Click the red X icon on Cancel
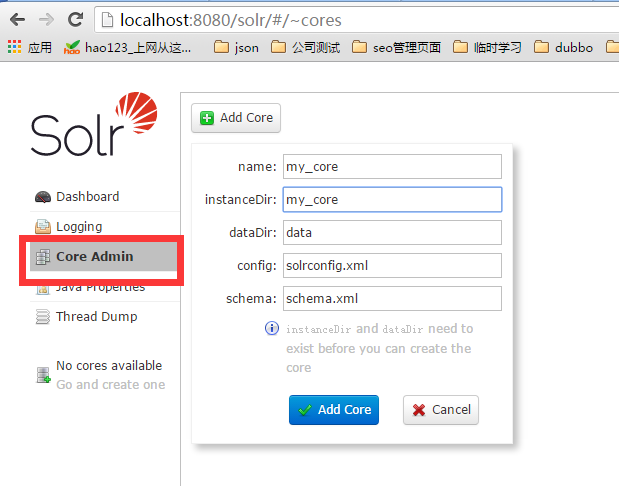The height and width of the screenshot is (486, 619). [x=419, y=410]
